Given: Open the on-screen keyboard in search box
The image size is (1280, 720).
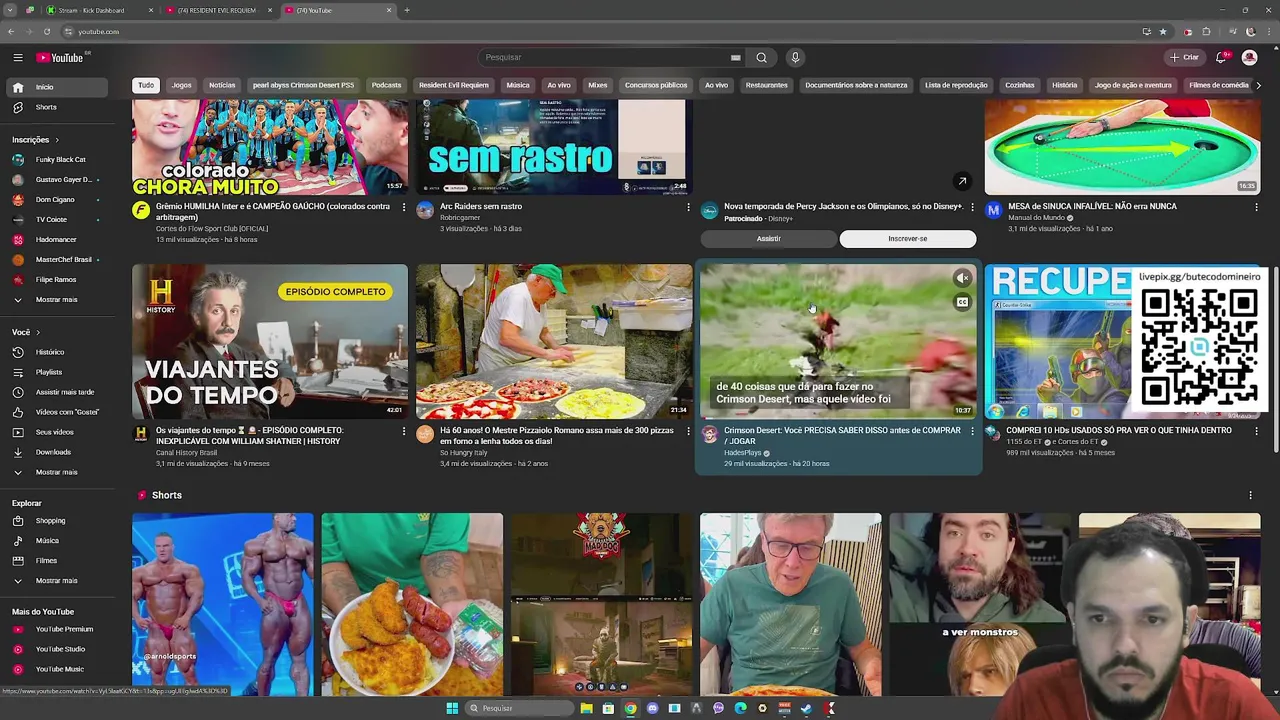Looking at the screenshot, I should click(735, 58).
